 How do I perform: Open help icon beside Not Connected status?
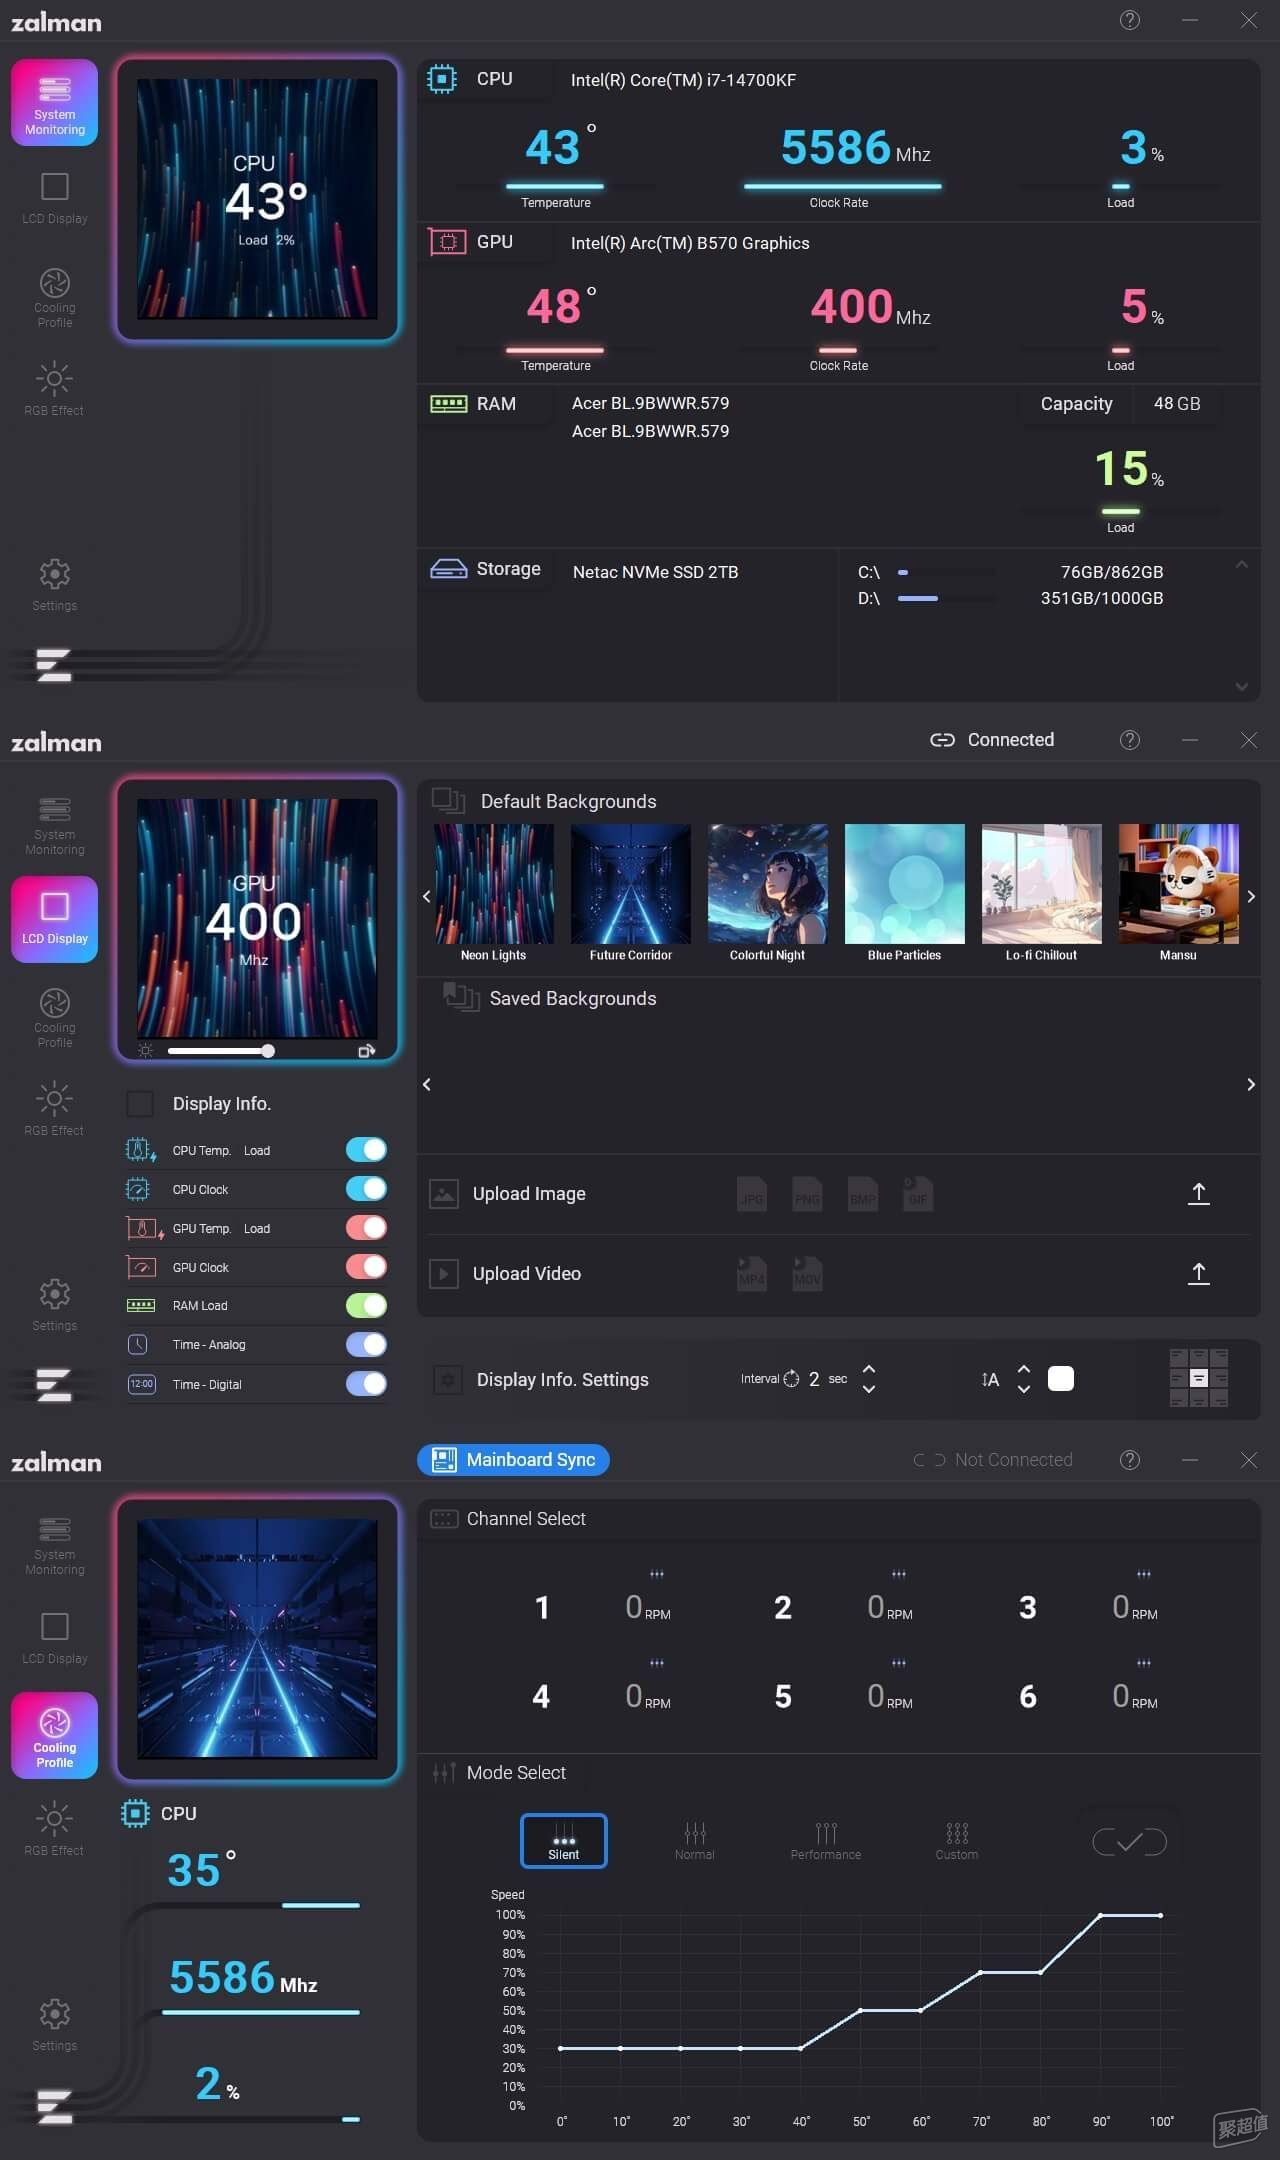[x=1130, y=1460]
